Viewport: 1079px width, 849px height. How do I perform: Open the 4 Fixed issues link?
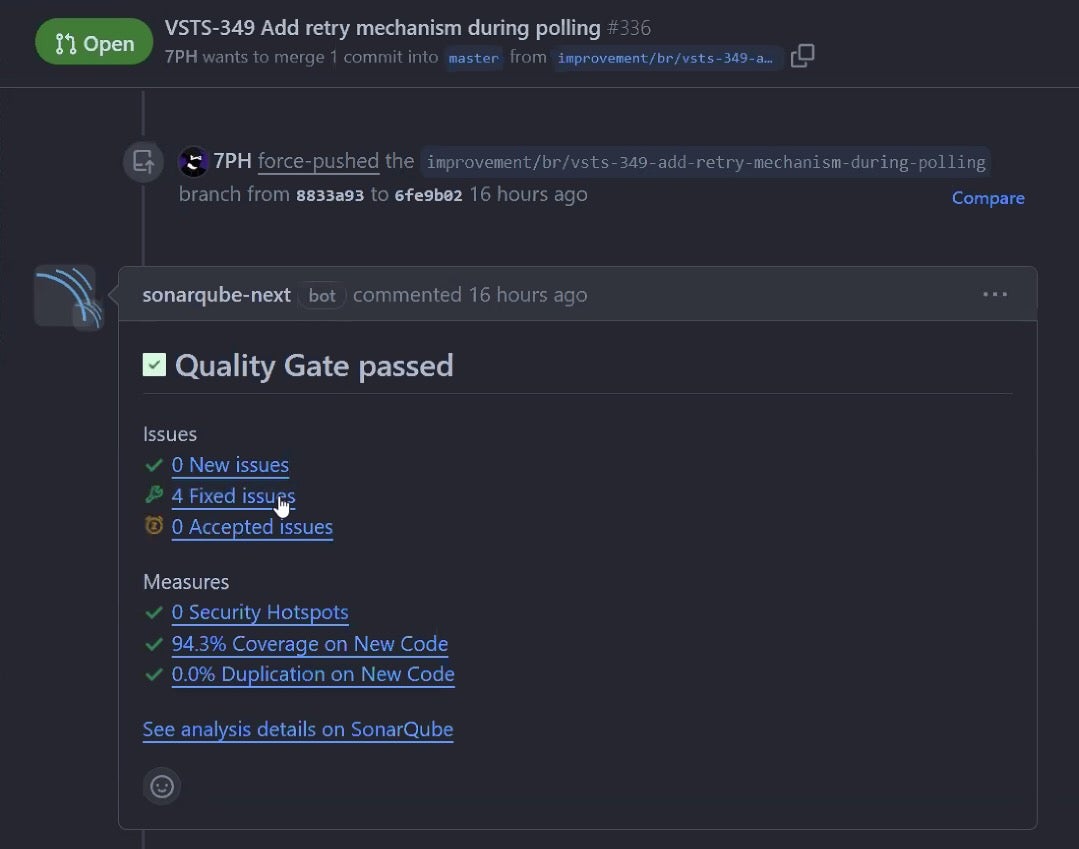(233, 495)
